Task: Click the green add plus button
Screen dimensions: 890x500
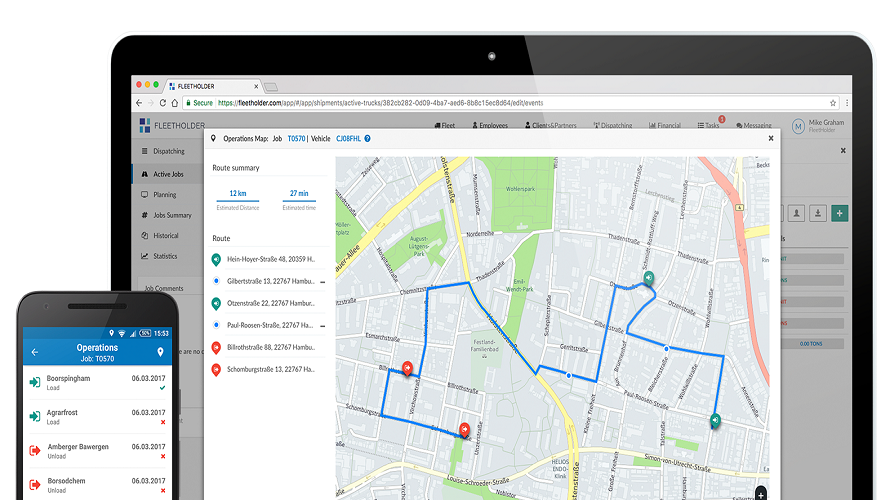Action: (839, 213)
